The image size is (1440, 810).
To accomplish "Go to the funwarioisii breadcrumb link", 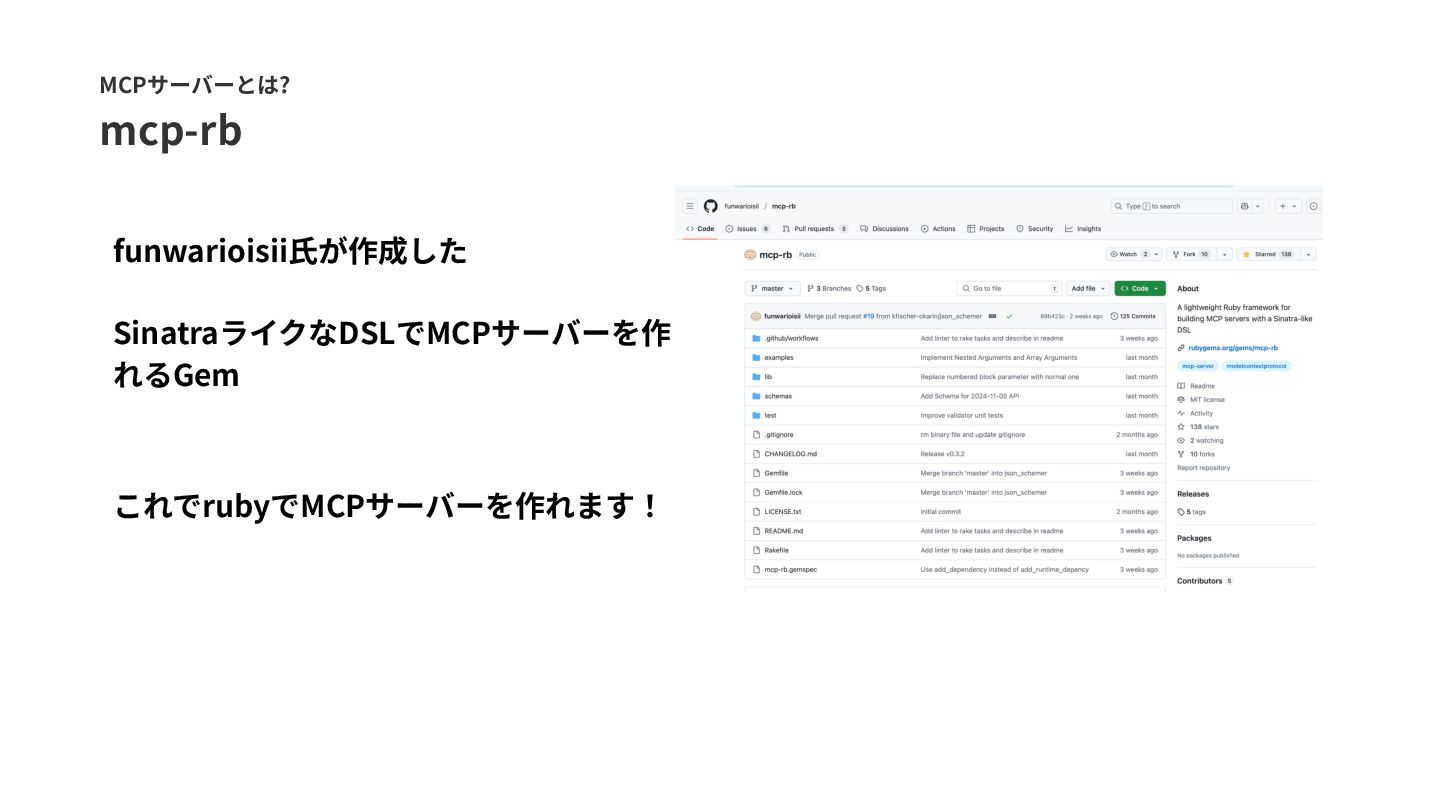I will pos(741,206).
